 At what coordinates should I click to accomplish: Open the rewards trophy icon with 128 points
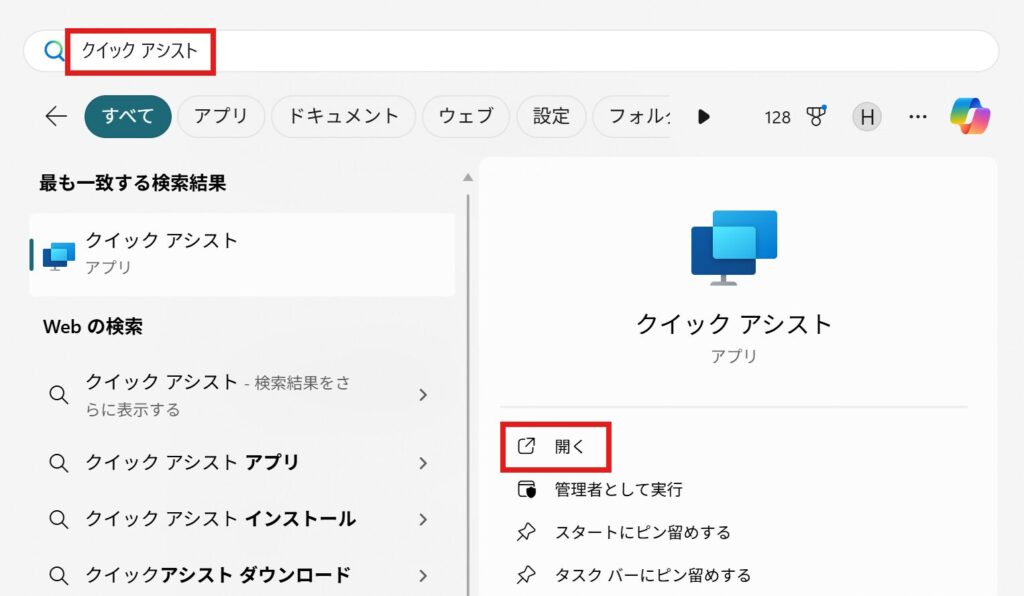(816, 116)
